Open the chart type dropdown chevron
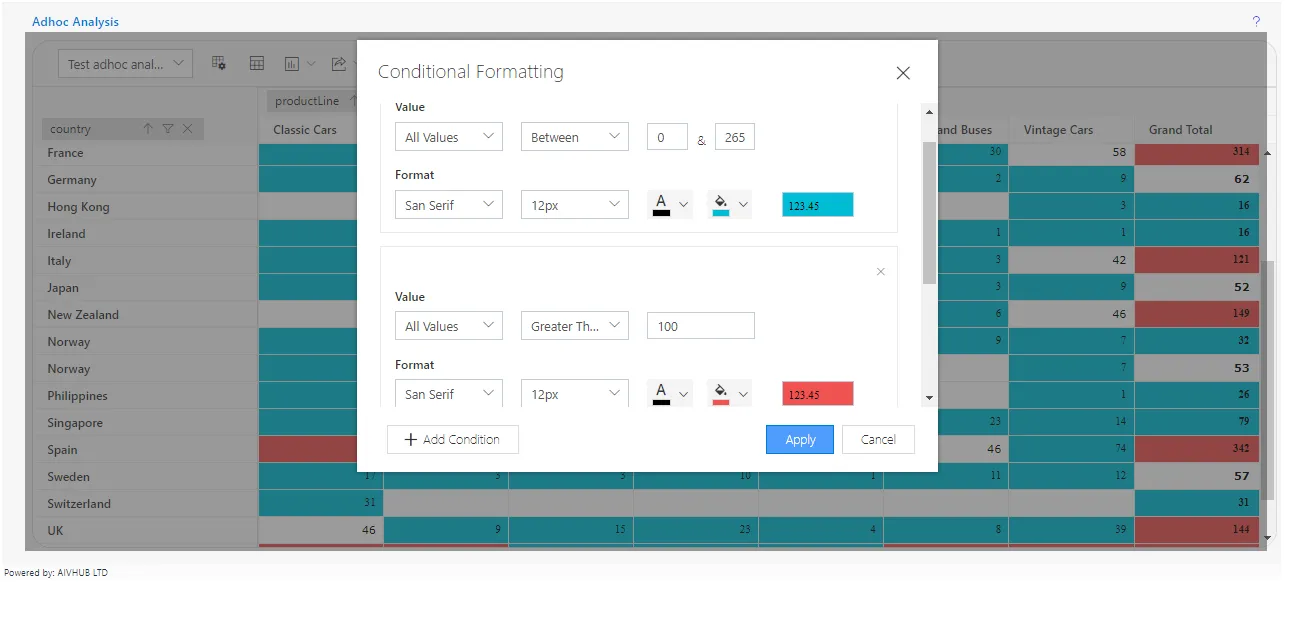 coord(312,63)
